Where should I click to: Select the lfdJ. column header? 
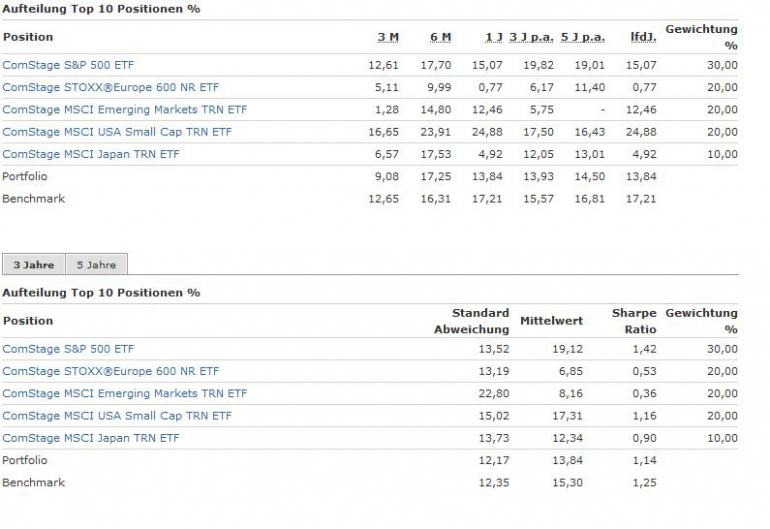[642, 37]
